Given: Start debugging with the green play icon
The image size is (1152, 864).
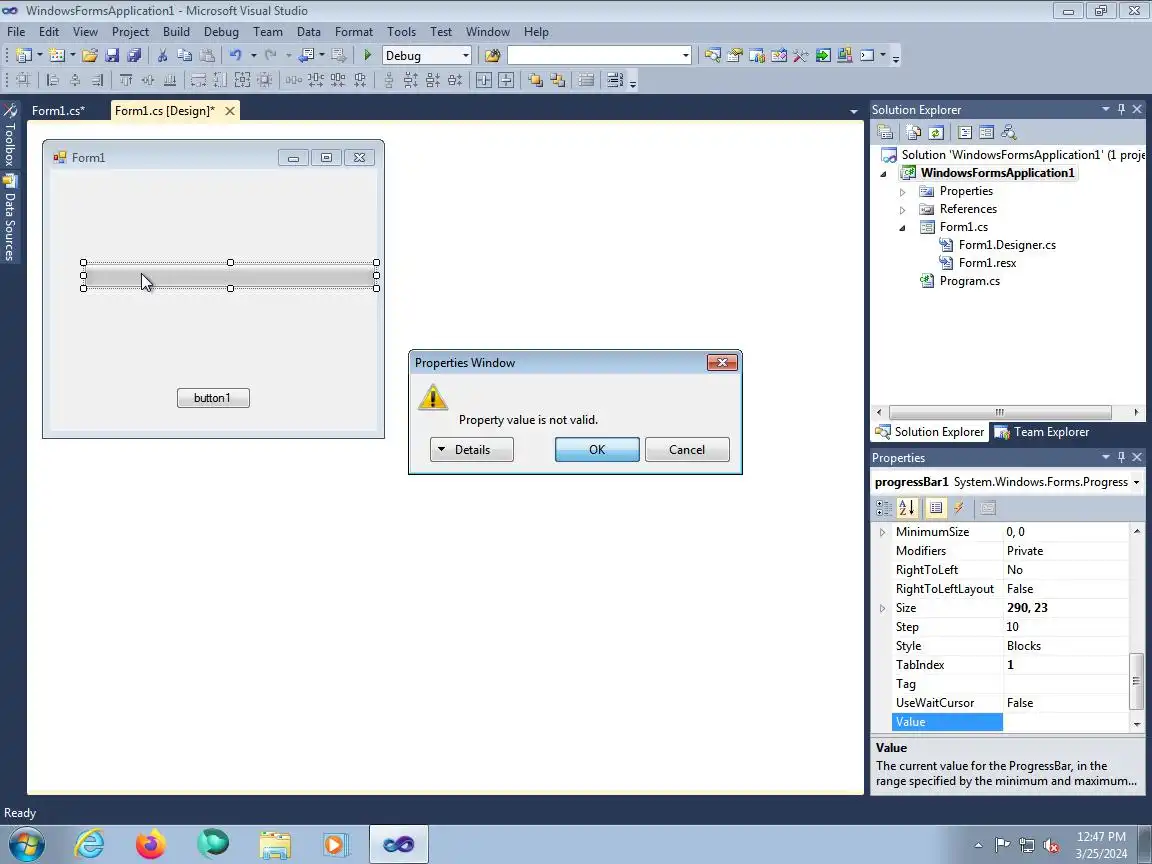Looking at the screenshot, I should tap(367, 55).
